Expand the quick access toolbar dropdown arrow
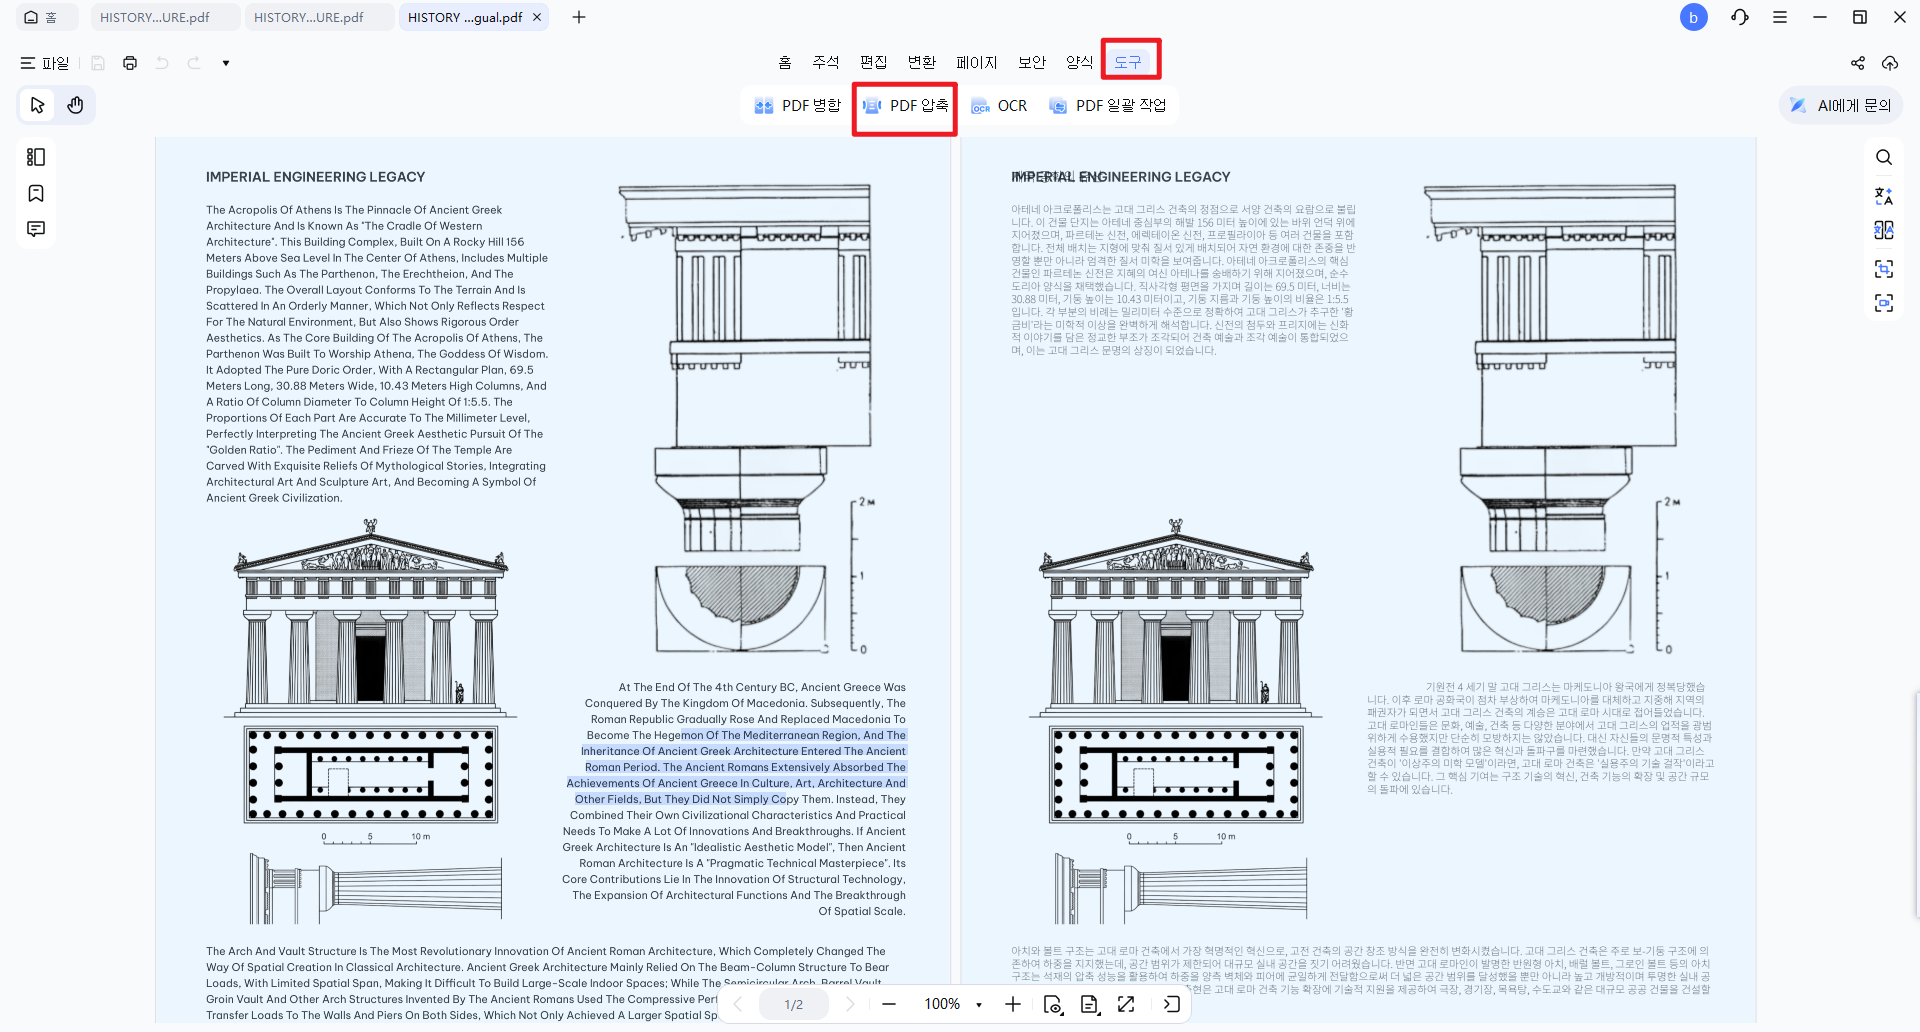This screenshot has width=1920, height=1032. pyautogui.click(x=226, y=63)
